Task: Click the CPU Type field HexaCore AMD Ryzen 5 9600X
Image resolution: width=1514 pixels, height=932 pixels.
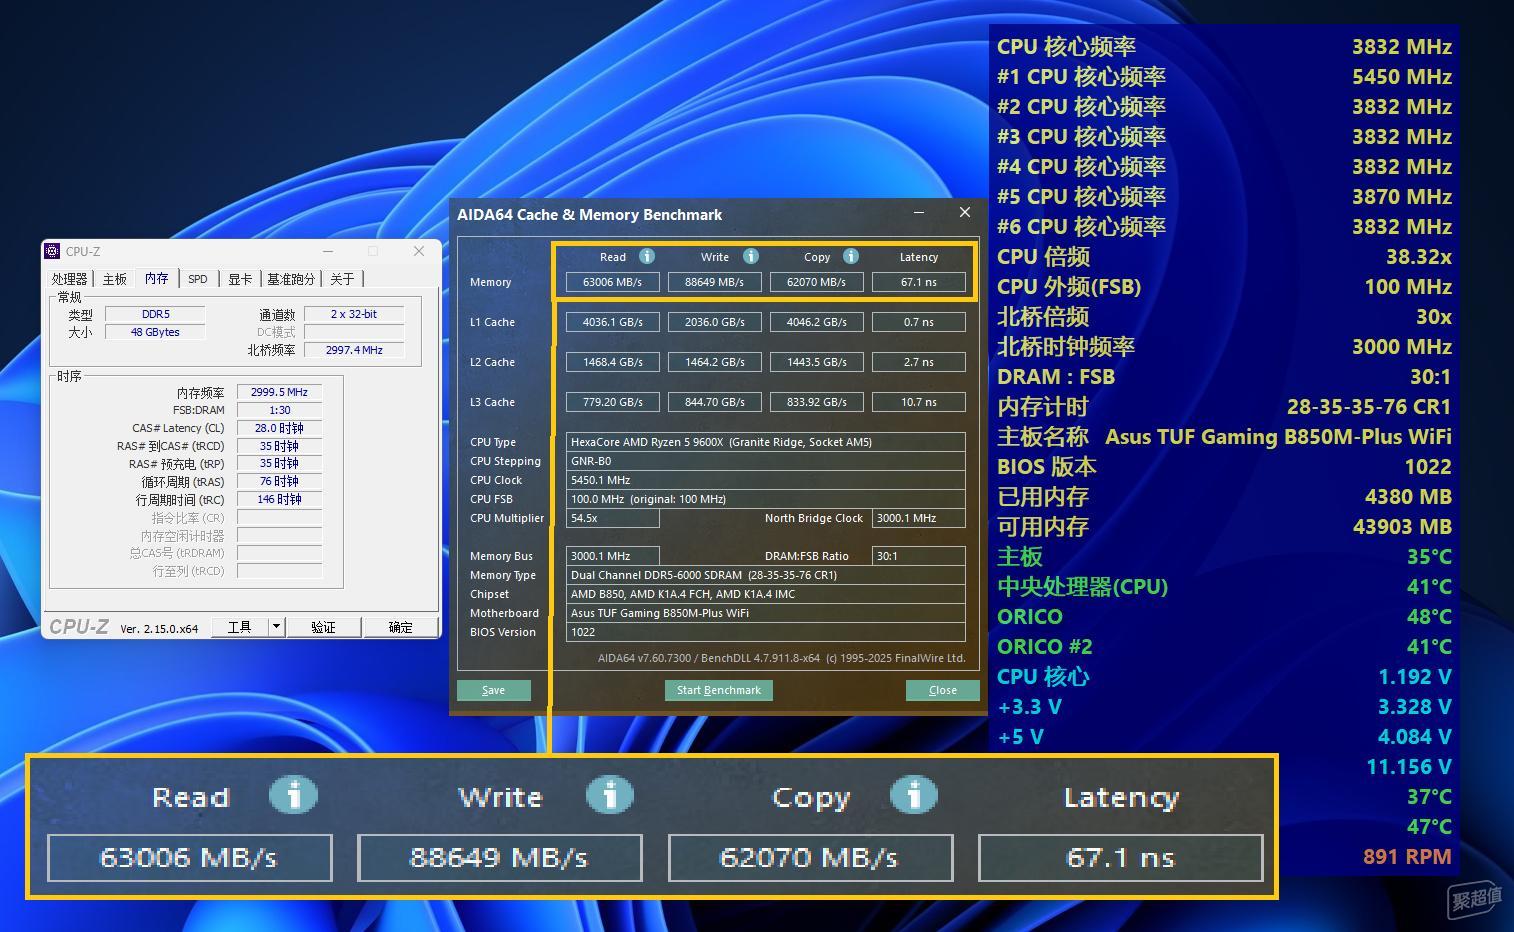Action: 766,442
